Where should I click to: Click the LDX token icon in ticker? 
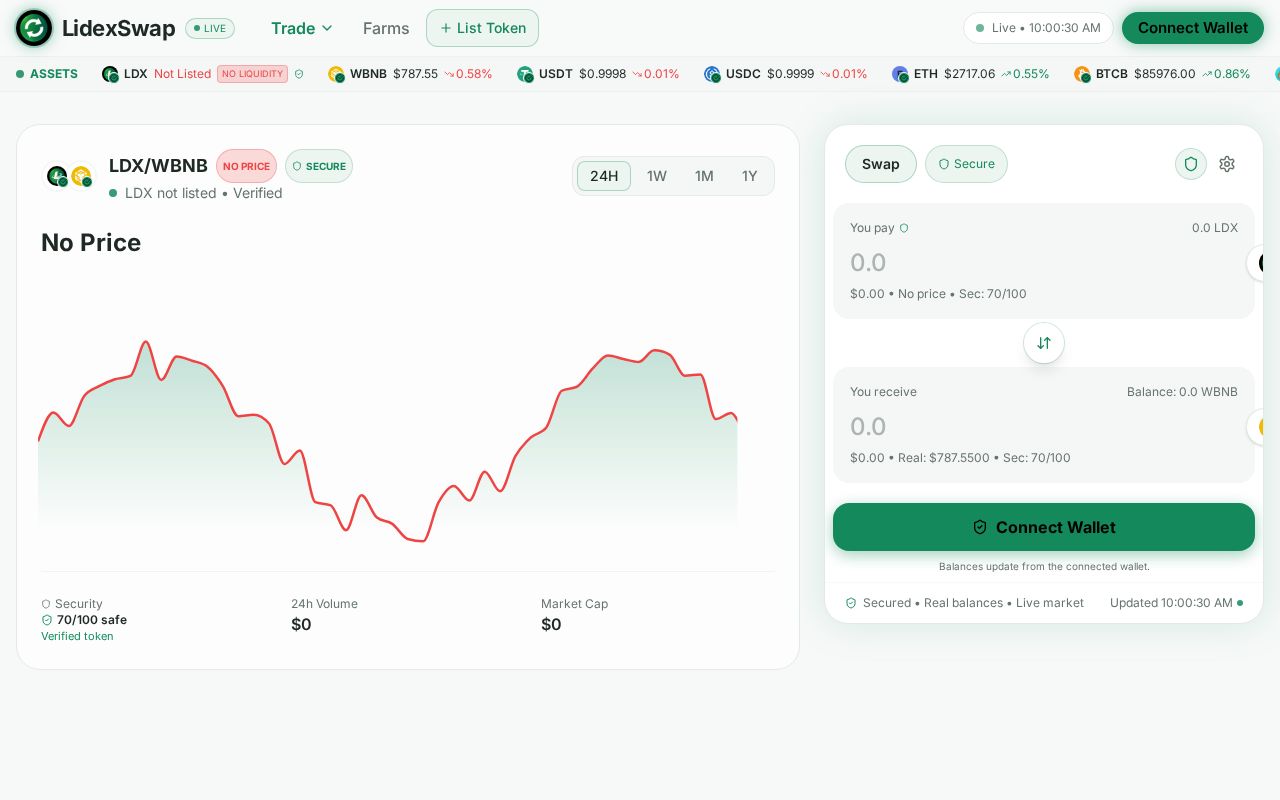click(110, 74)
